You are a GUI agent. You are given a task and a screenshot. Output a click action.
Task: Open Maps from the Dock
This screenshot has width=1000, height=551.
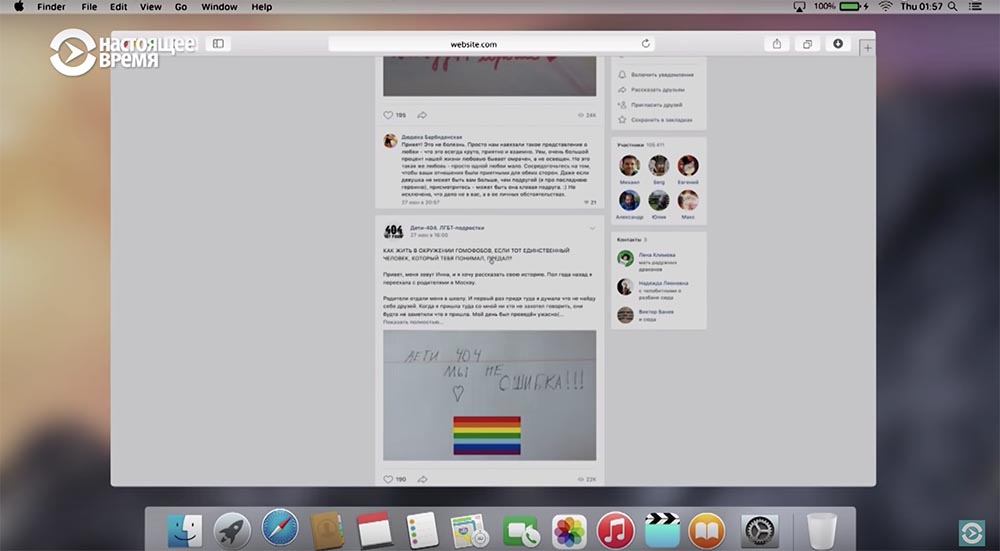click(469, 531)
